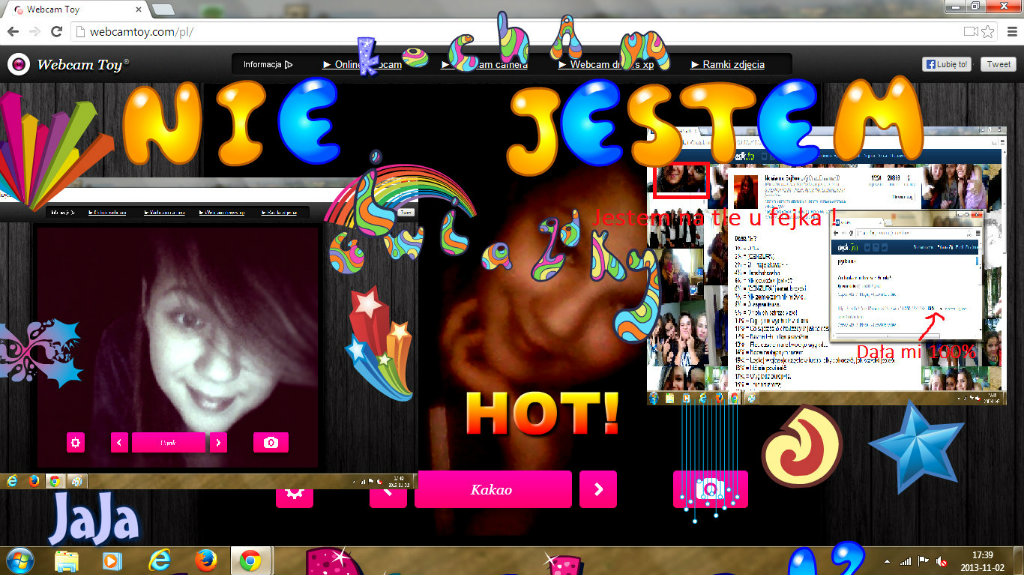This screenshot has height=575, width=1024.
Task: Open settings gear in embedded left screenshot
Action: pos(76,442)
